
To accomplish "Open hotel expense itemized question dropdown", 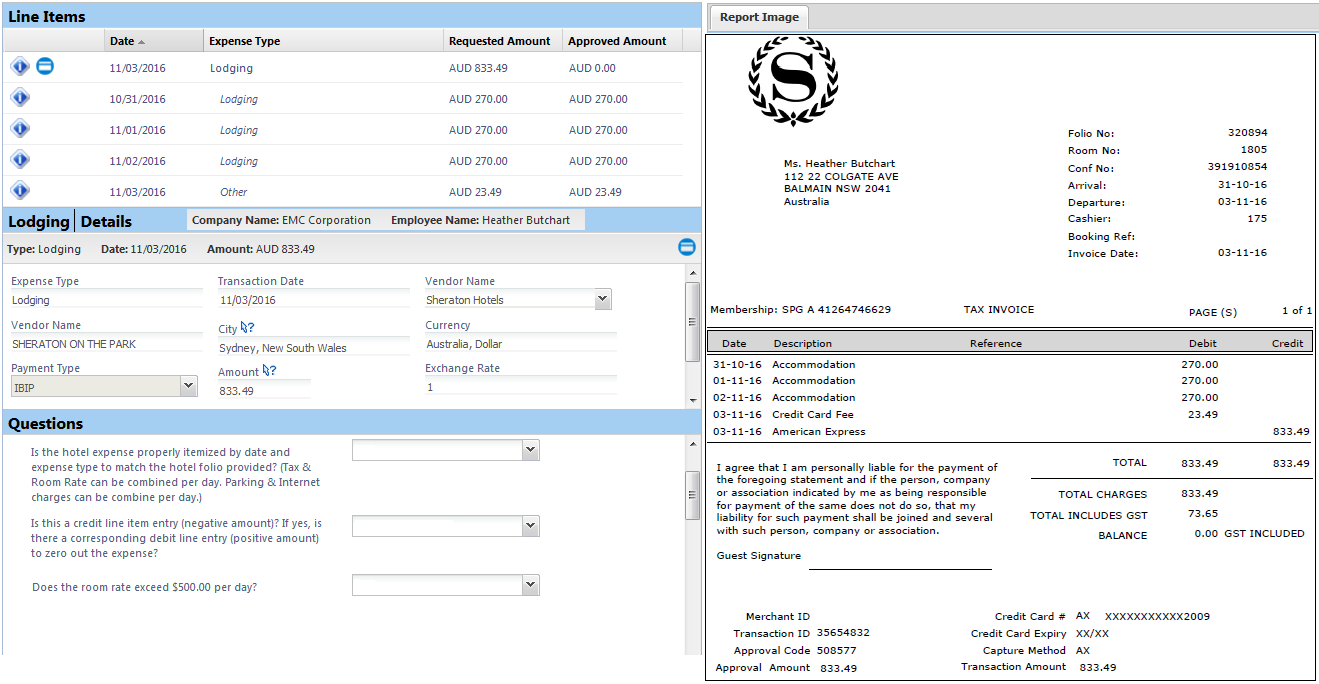I will click(x=530, y=451).
